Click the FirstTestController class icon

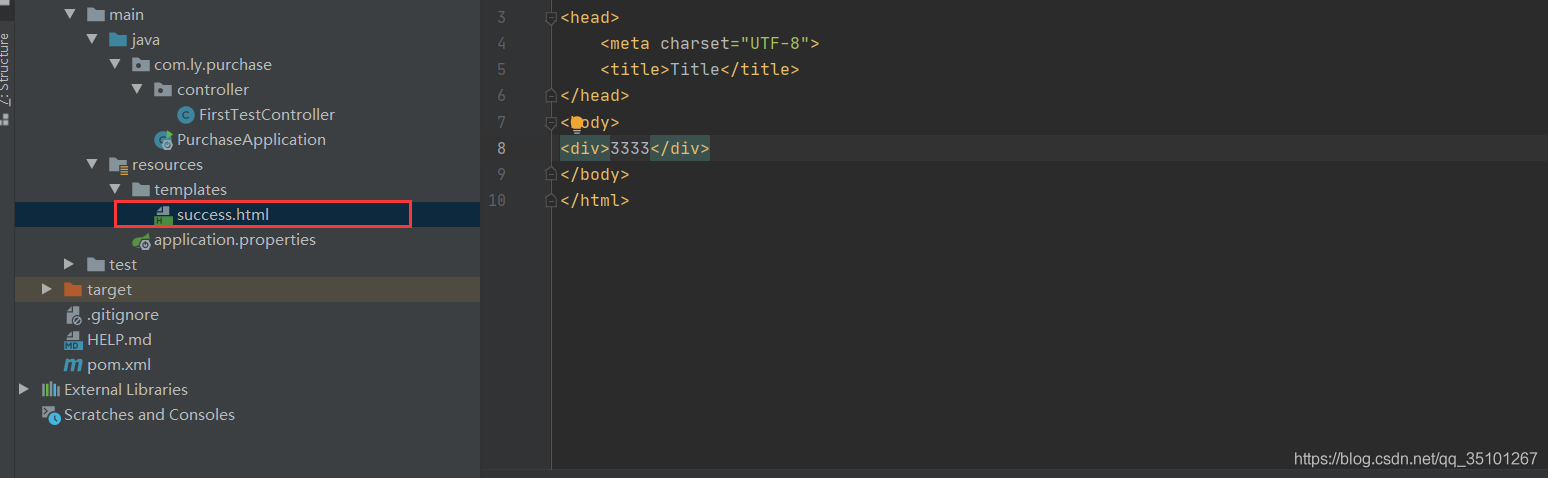pos(185,115)
